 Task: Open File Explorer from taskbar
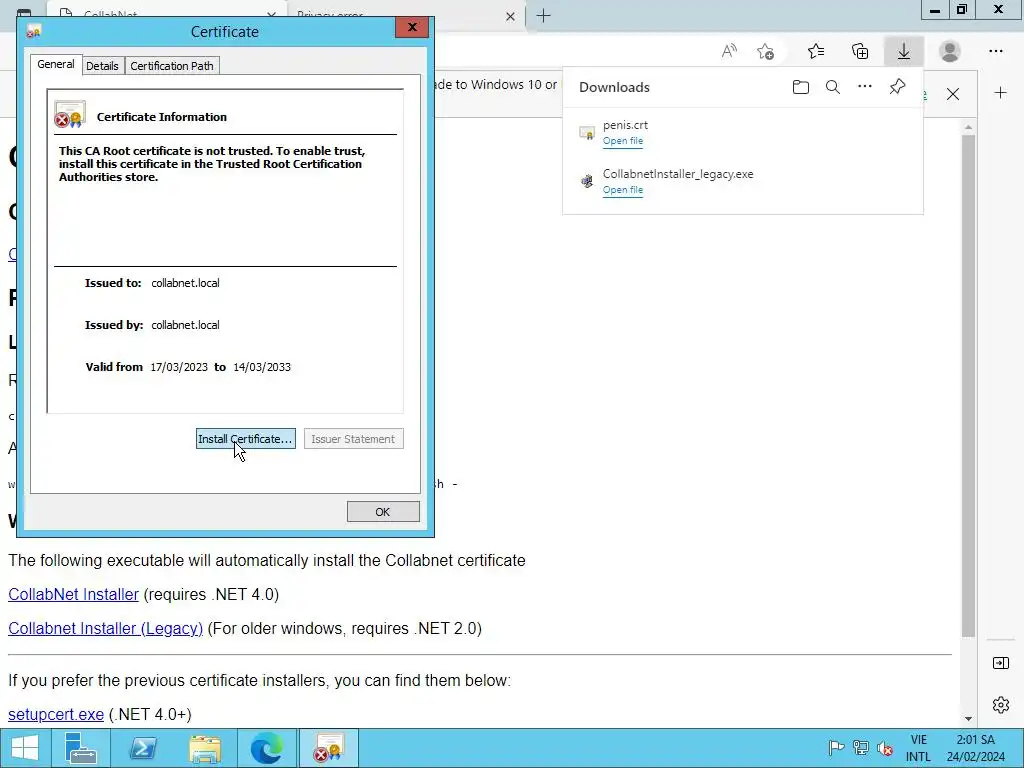[x=204, y=748]
